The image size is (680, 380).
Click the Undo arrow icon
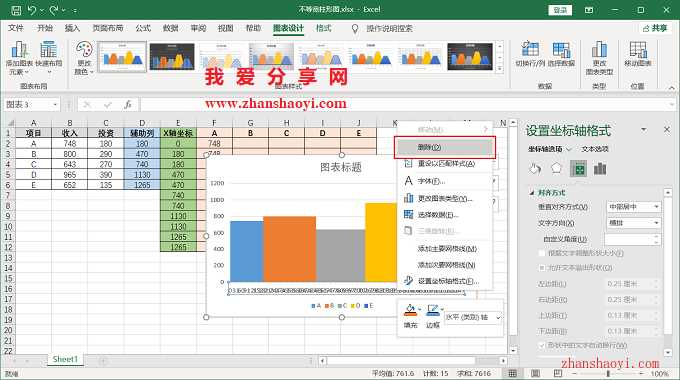tap(32, 10)
